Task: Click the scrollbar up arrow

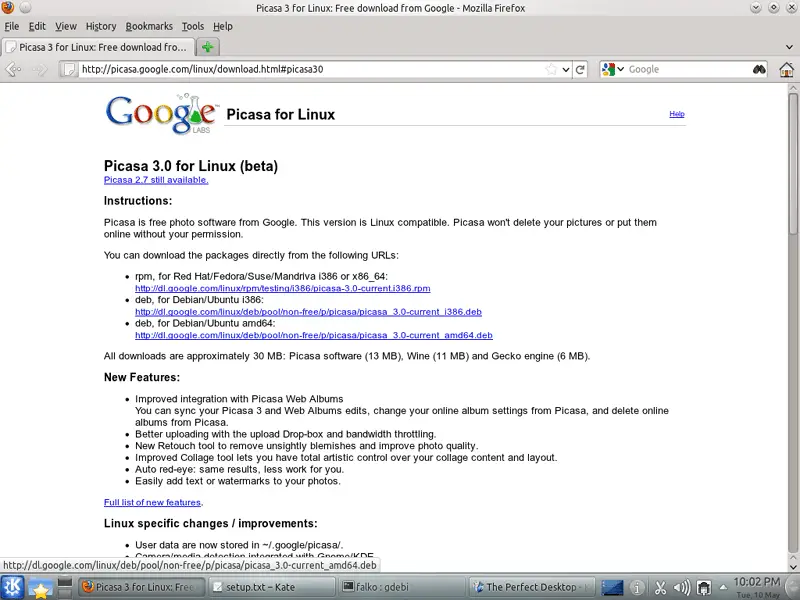Action: 793,89
